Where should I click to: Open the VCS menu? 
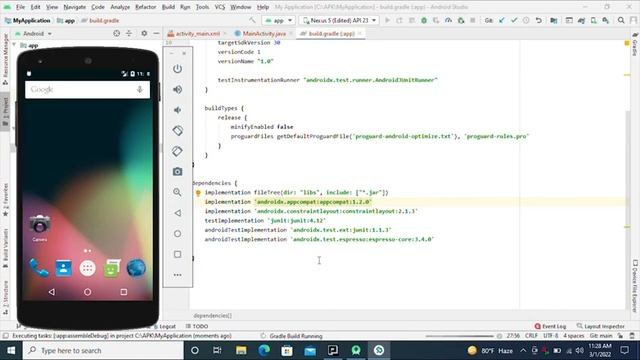[x=220, y=7]
